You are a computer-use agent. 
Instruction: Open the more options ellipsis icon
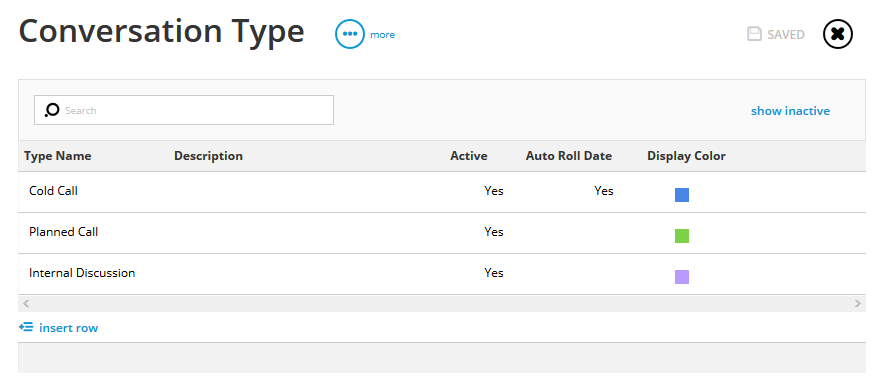tap(349, 34)
